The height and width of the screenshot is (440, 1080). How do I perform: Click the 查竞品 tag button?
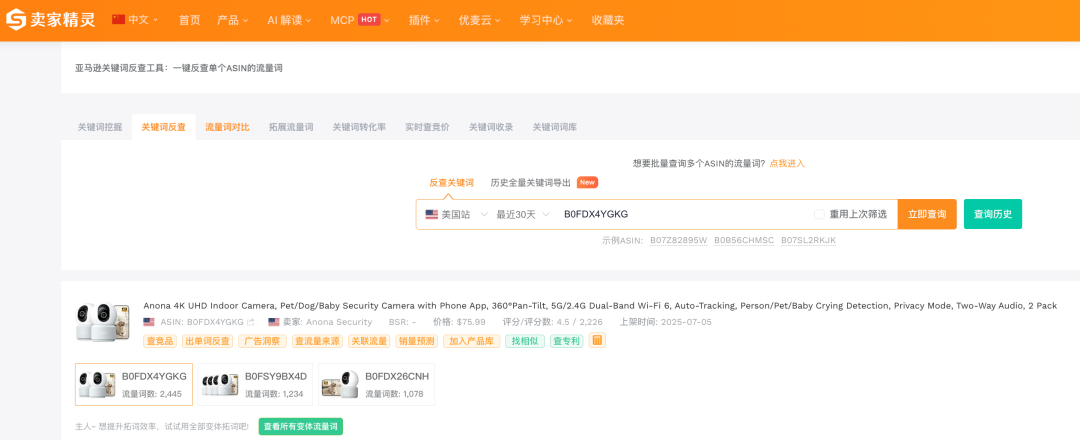point(160,341)
